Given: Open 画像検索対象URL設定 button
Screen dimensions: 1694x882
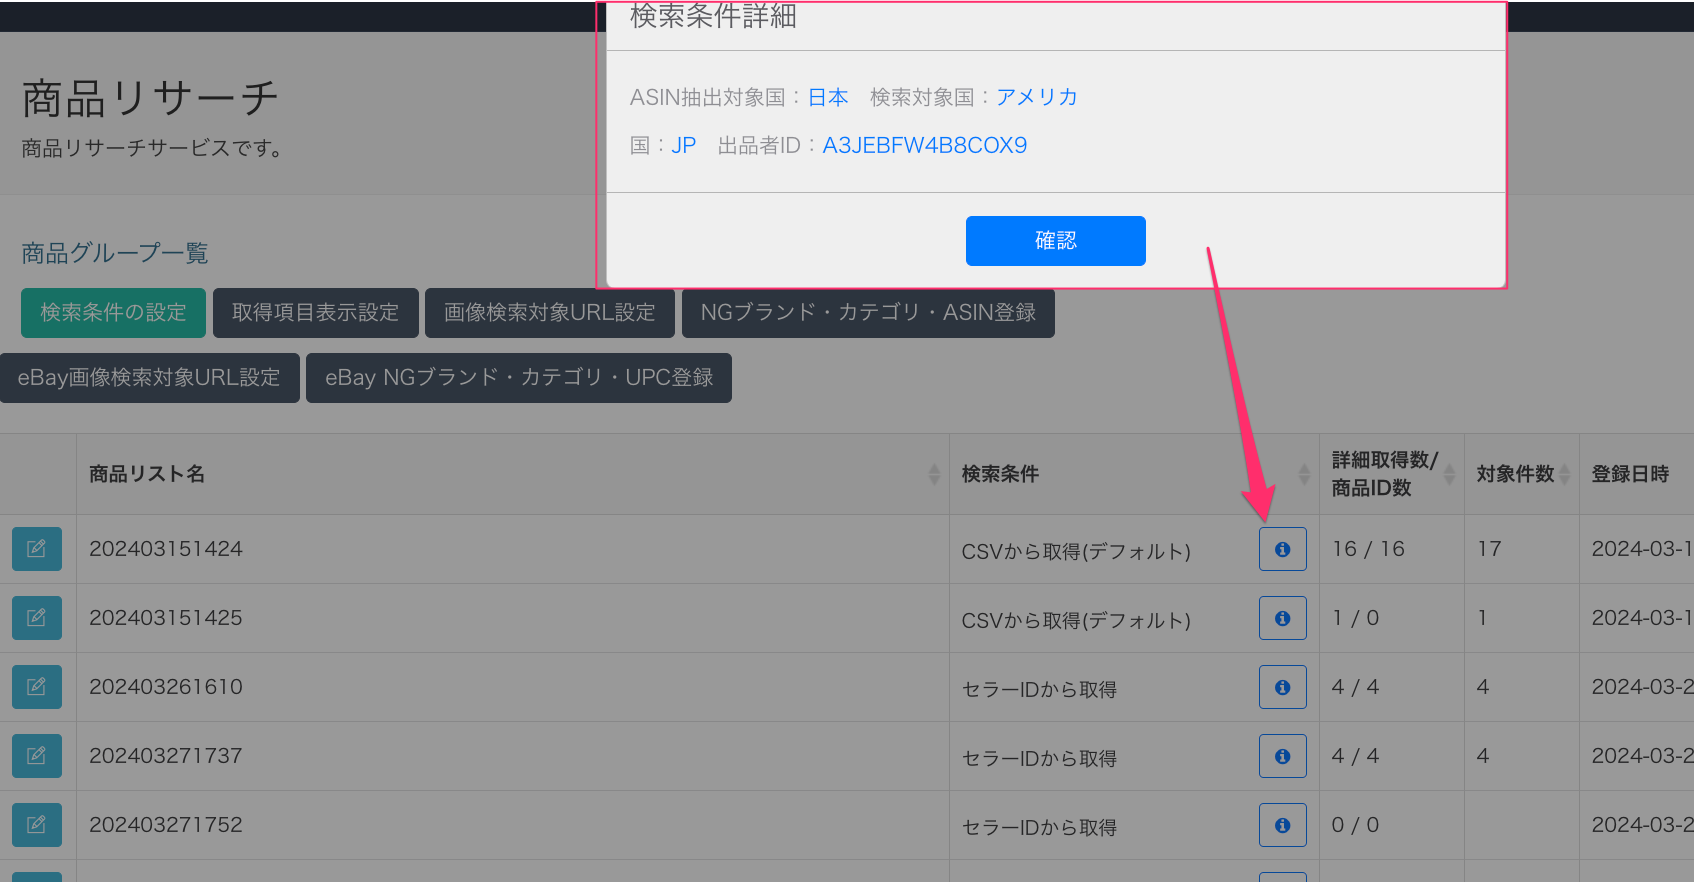Looking at the screenshot, I should pos(550,313).
